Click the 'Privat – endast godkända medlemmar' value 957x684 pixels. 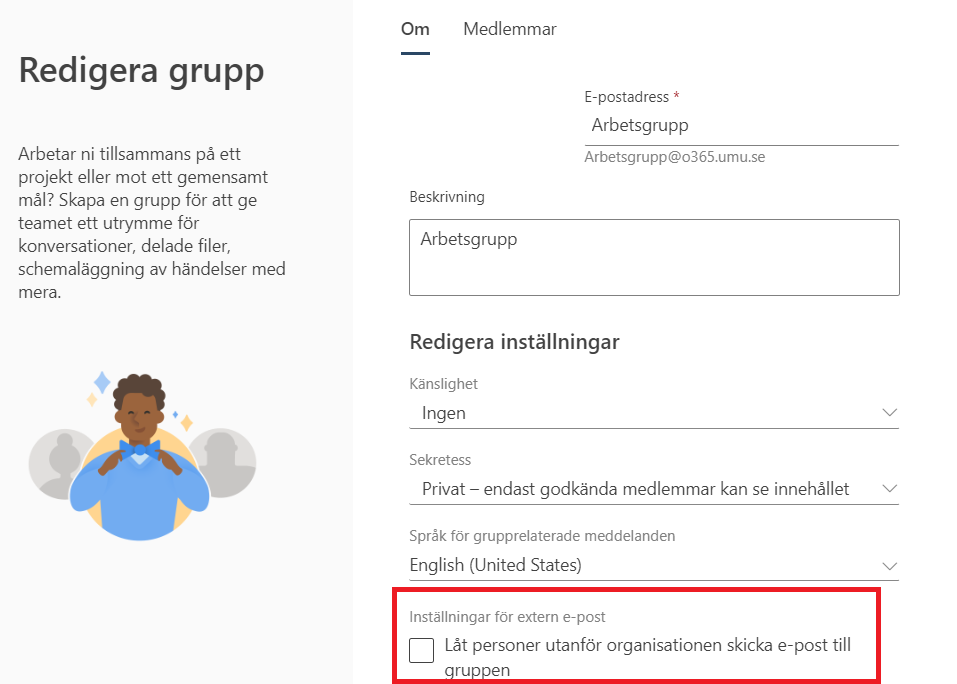coord(635,489)
